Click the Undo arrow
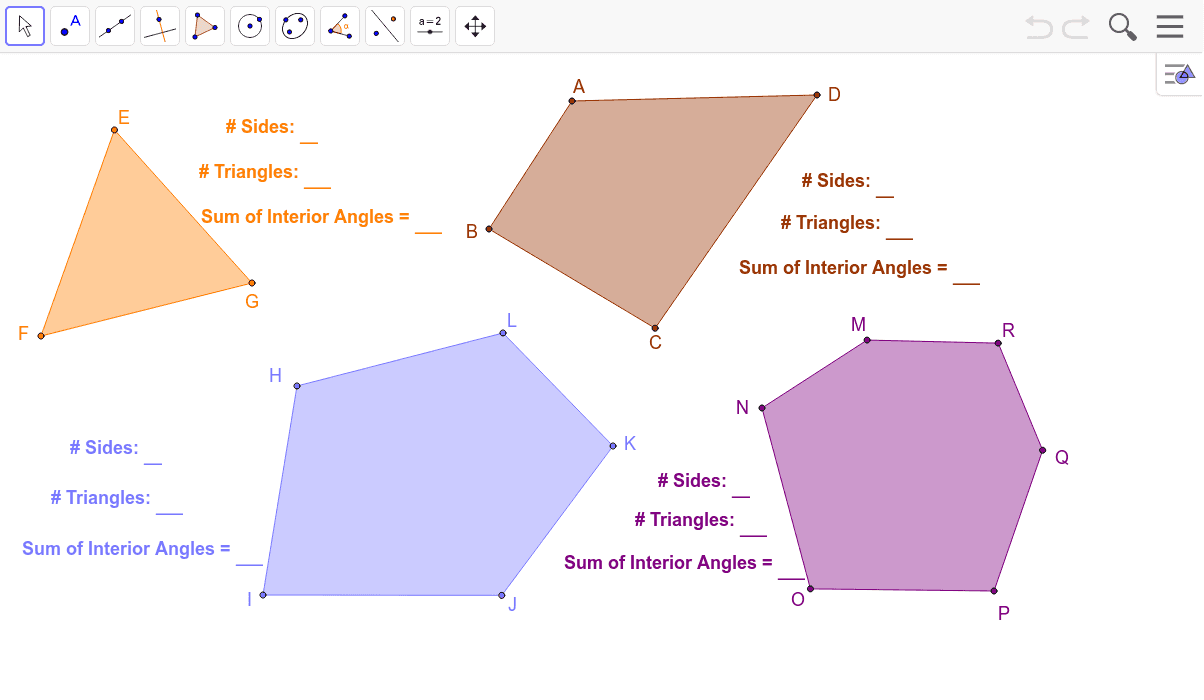The height and width of the screenshot is (700, 1204). 1040,27
